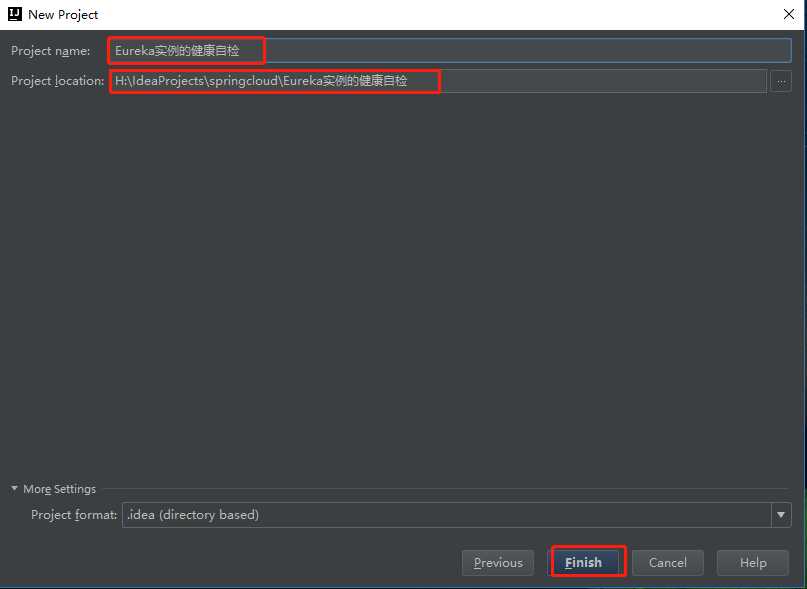Image resolution: width=807 pixels, height=589 pixels.
Task: Click the More Settings section heading text
Action: [60, 489]
